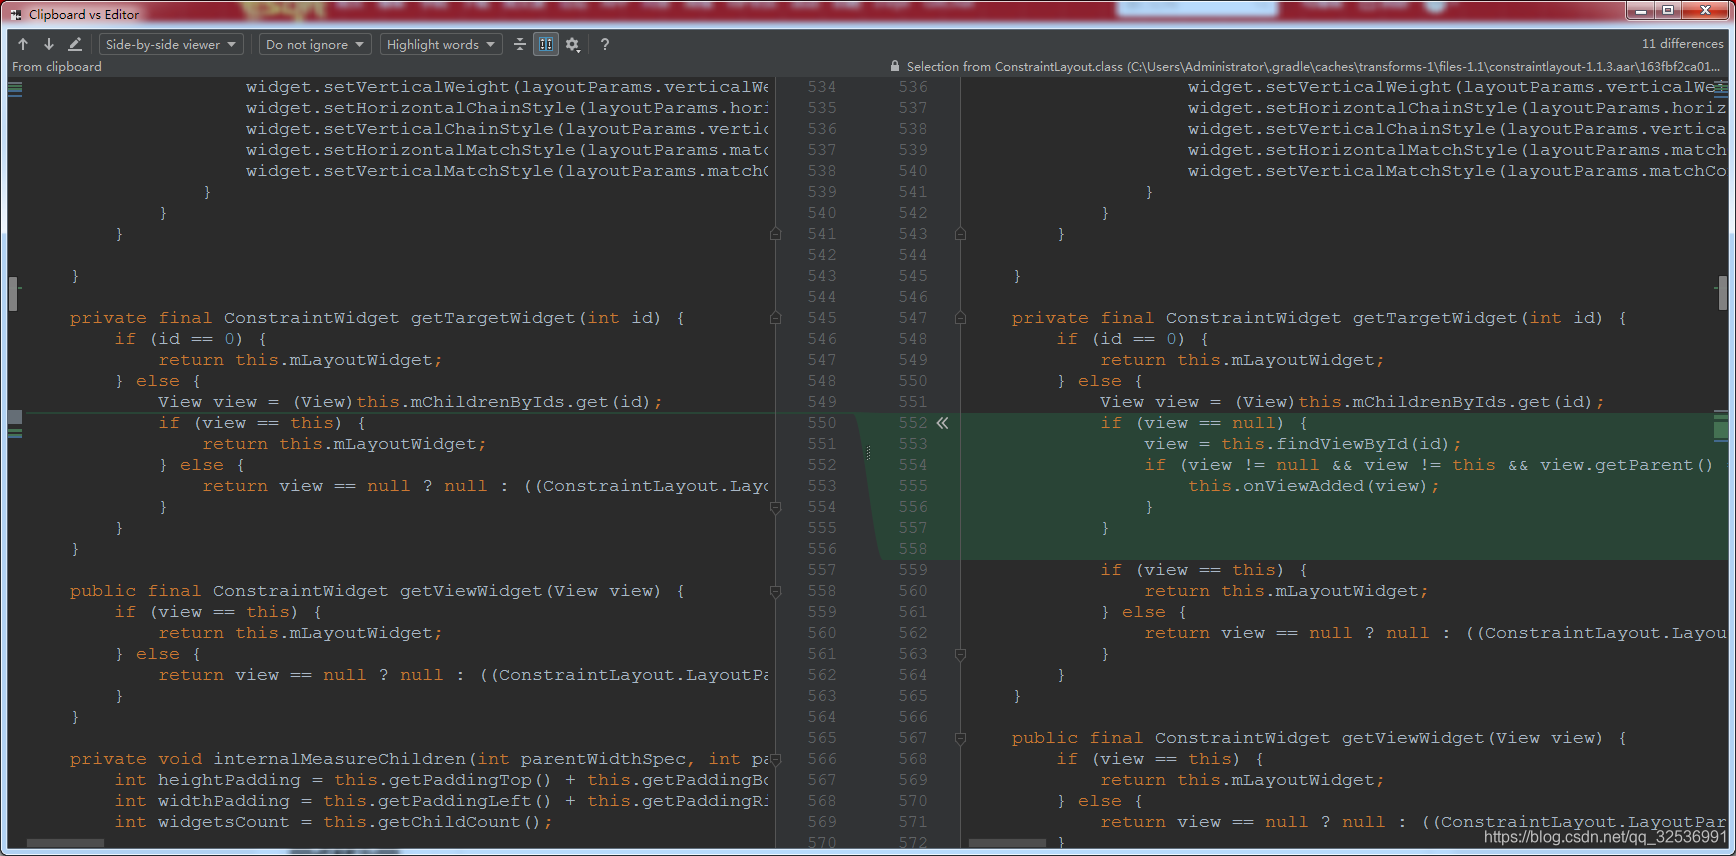Accept change with the double-chevron arrow

point(942,423)
